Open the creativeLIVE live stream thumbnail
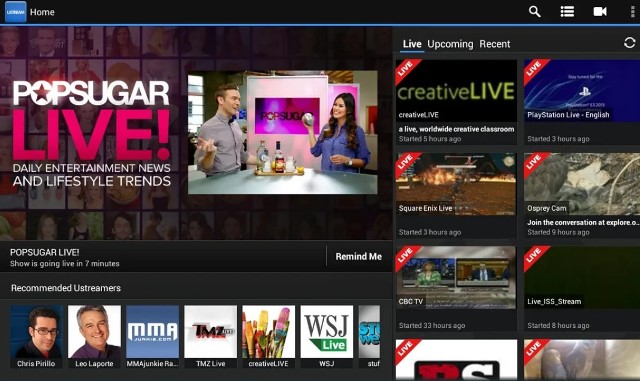The height and width of the screenshot is (381, 640). coord(456,91)
